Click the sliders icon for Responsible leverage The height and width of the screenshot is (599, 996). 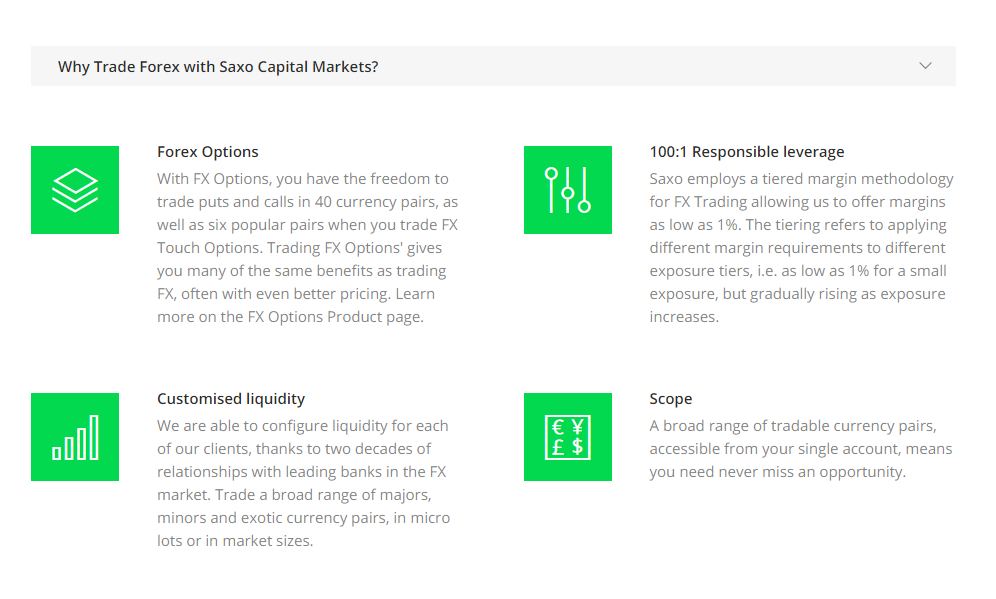tap(568, 190)
